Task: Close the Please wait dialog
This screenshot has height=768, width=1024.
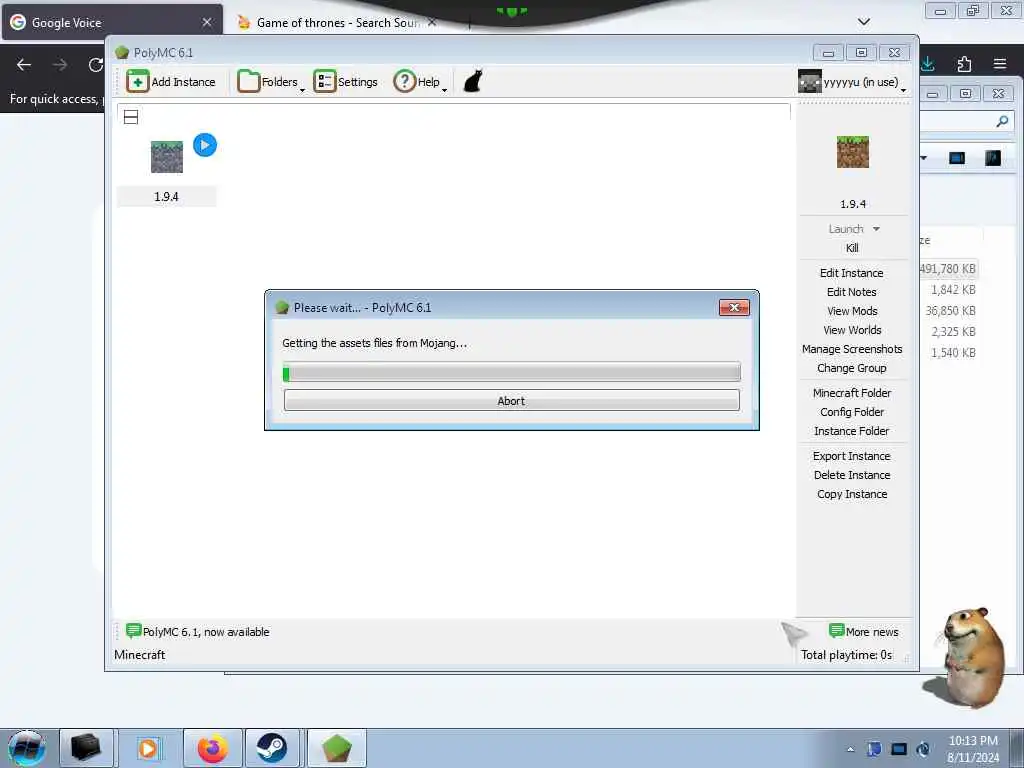Action: (734, 308)
